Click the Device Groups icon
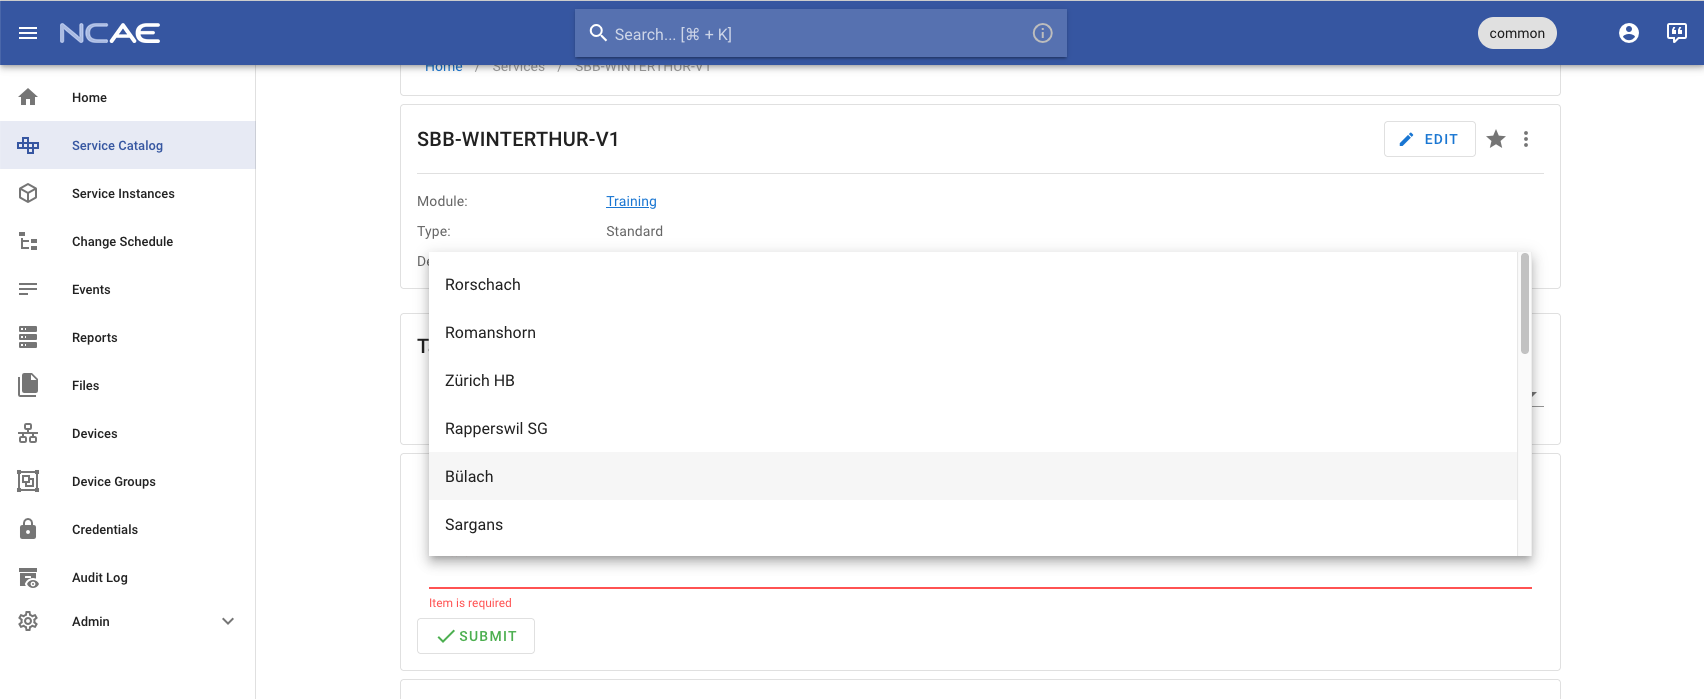The width and height of the screenshot is (1704, 699). (x=28, y=481)
